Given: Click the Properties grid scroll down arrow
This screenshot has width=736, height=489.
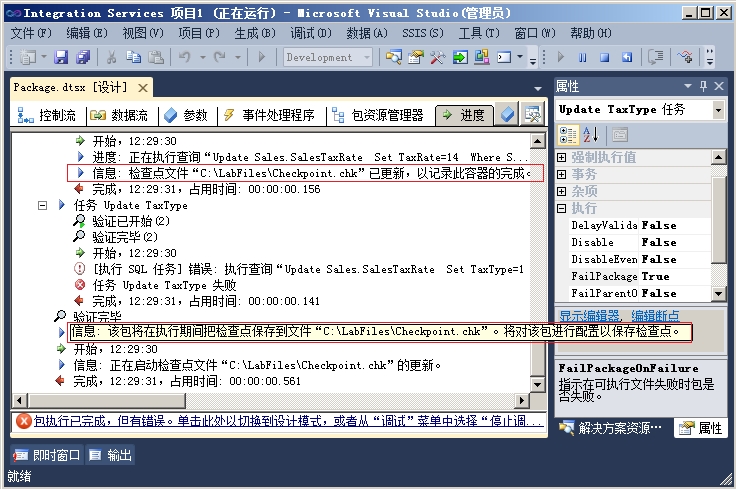Looking at the screenshot, I should click(x=718, y=294).
